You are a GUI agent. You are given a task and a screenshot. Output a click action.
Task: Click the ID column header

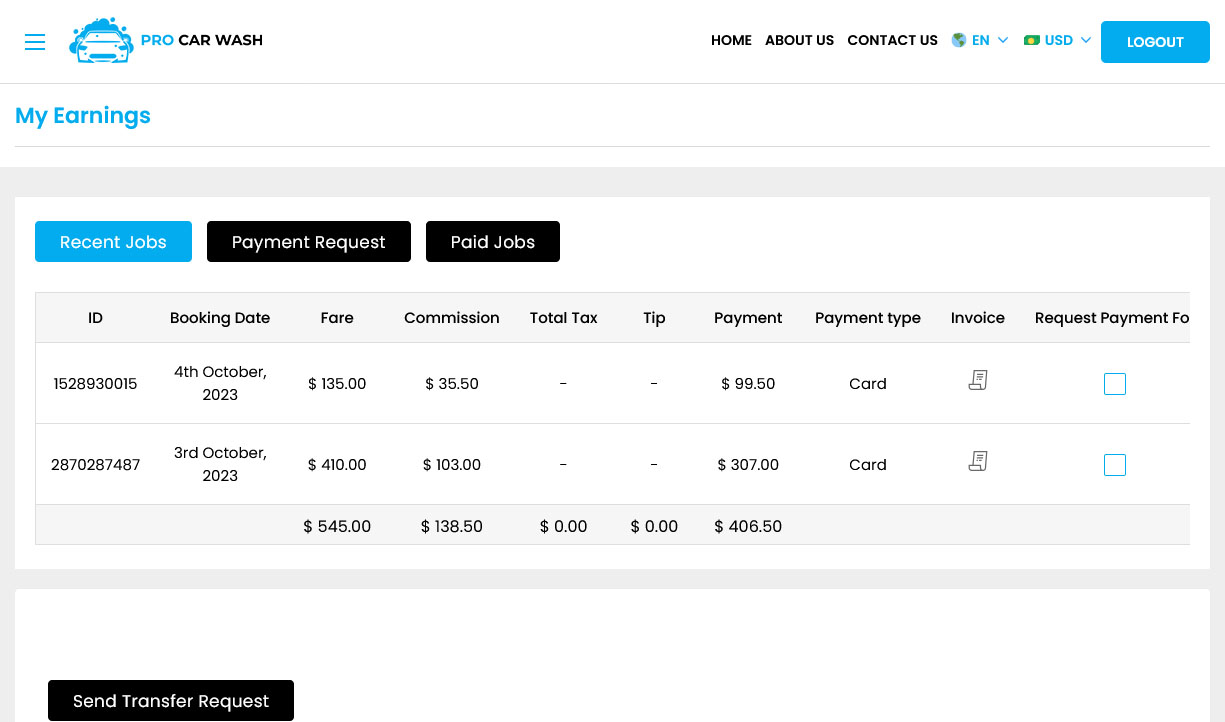coord(95,318)
